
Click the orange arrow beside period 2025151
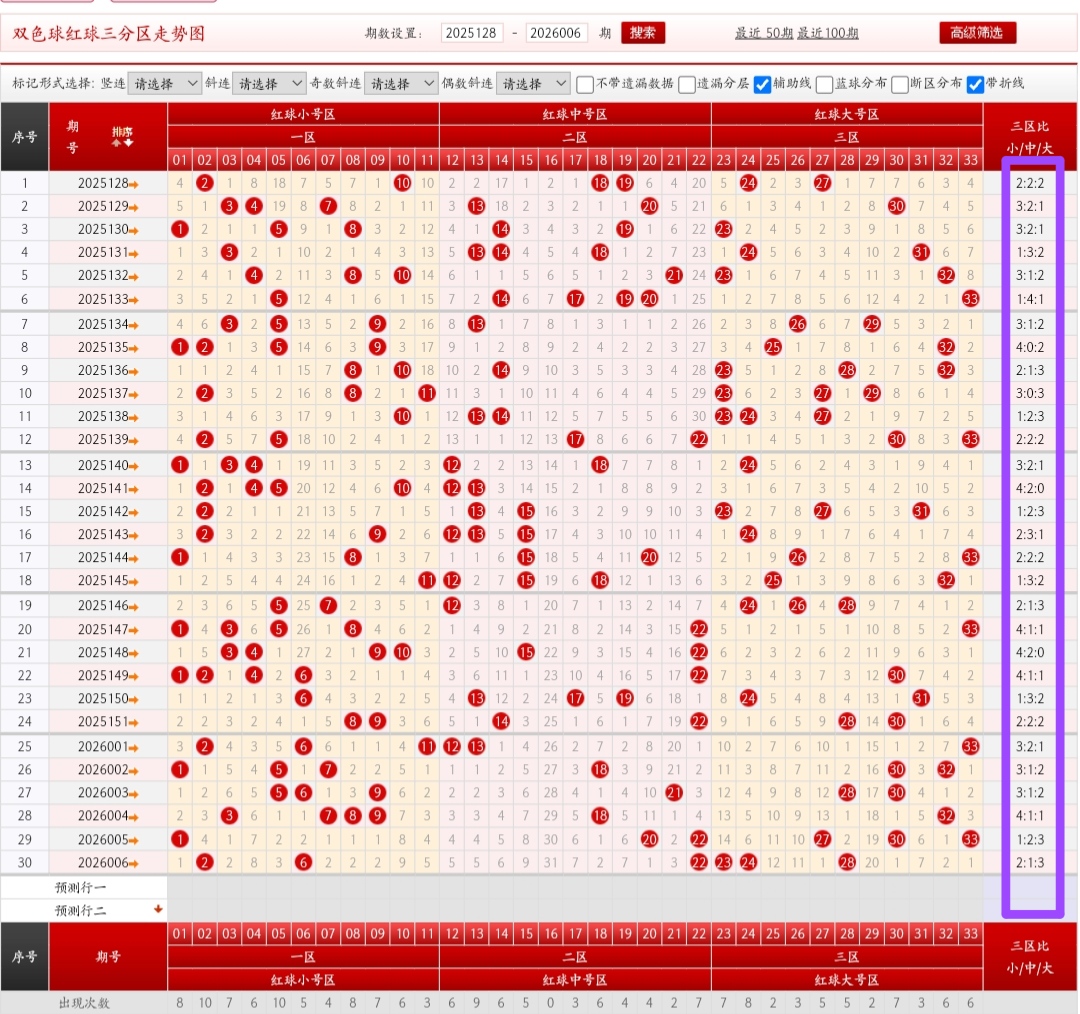134,723
